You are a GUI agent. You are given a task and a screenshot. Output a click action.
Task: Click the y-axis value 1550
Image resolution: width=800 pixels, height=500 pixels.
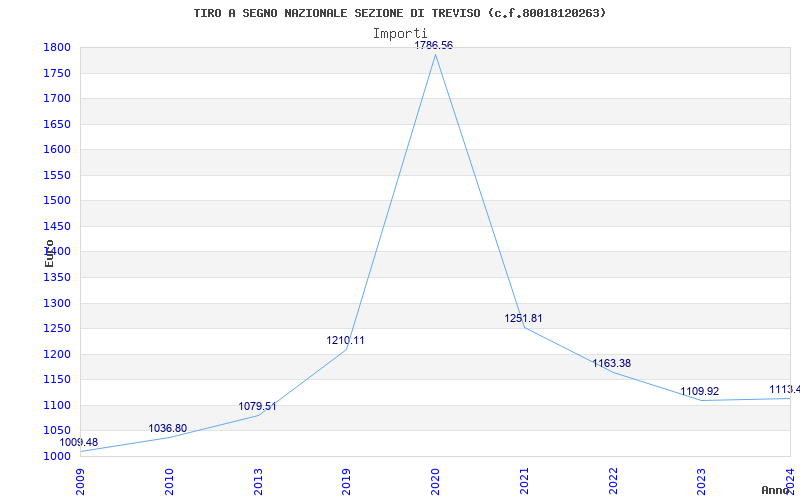(x=57, y=176)
